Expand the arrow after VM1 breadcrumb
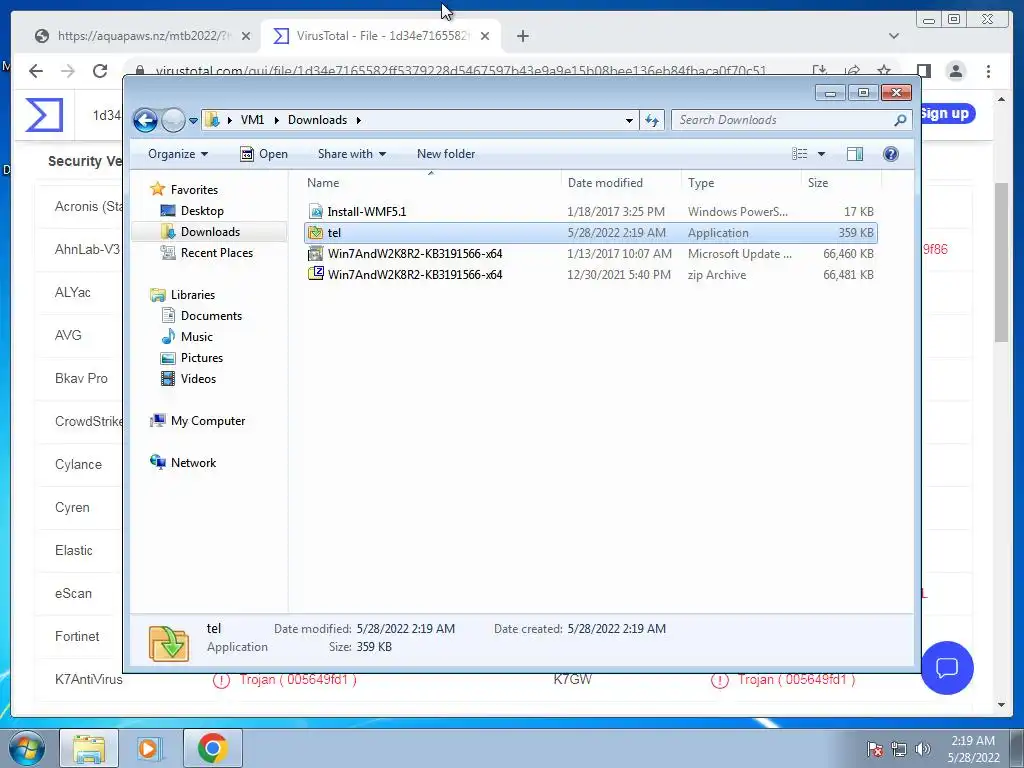Image resolution: width=1024 pixels, height=768 pixels. point(276,120)
